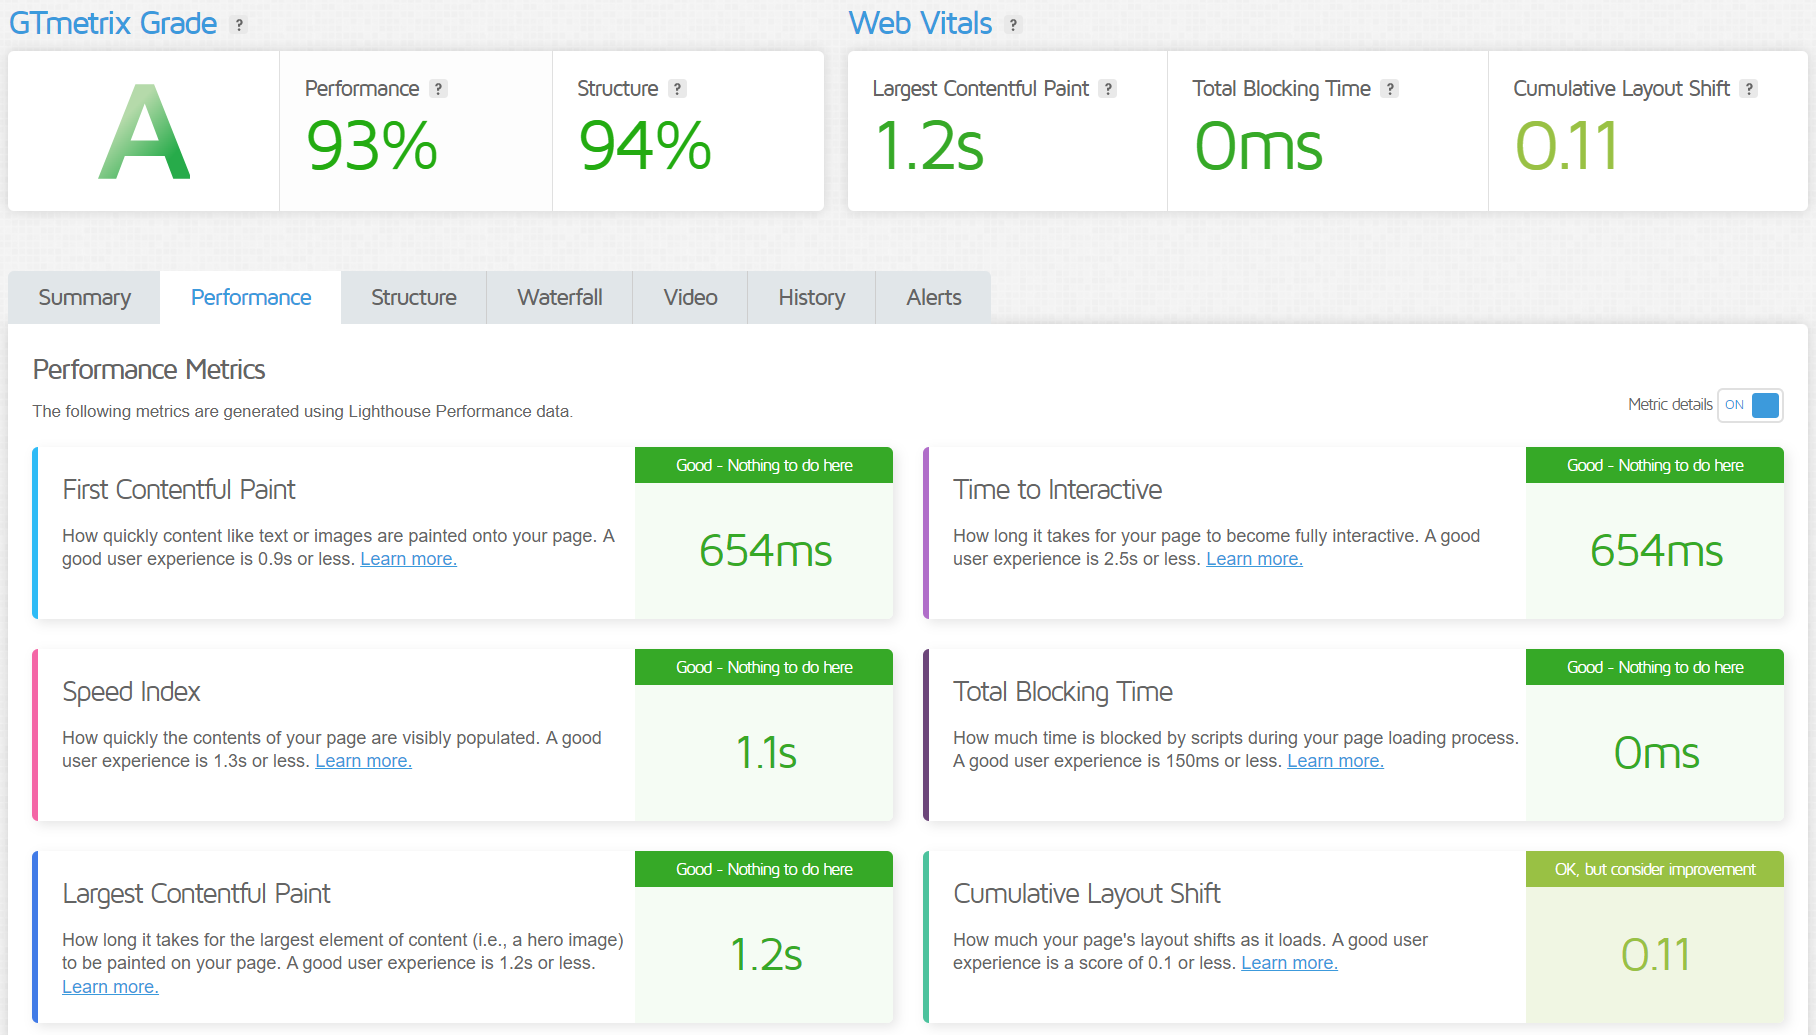Click the Good badge on Speed Index card
Image resolution: width=1816 pixels, height=1035 pixels.
(764, 667)
